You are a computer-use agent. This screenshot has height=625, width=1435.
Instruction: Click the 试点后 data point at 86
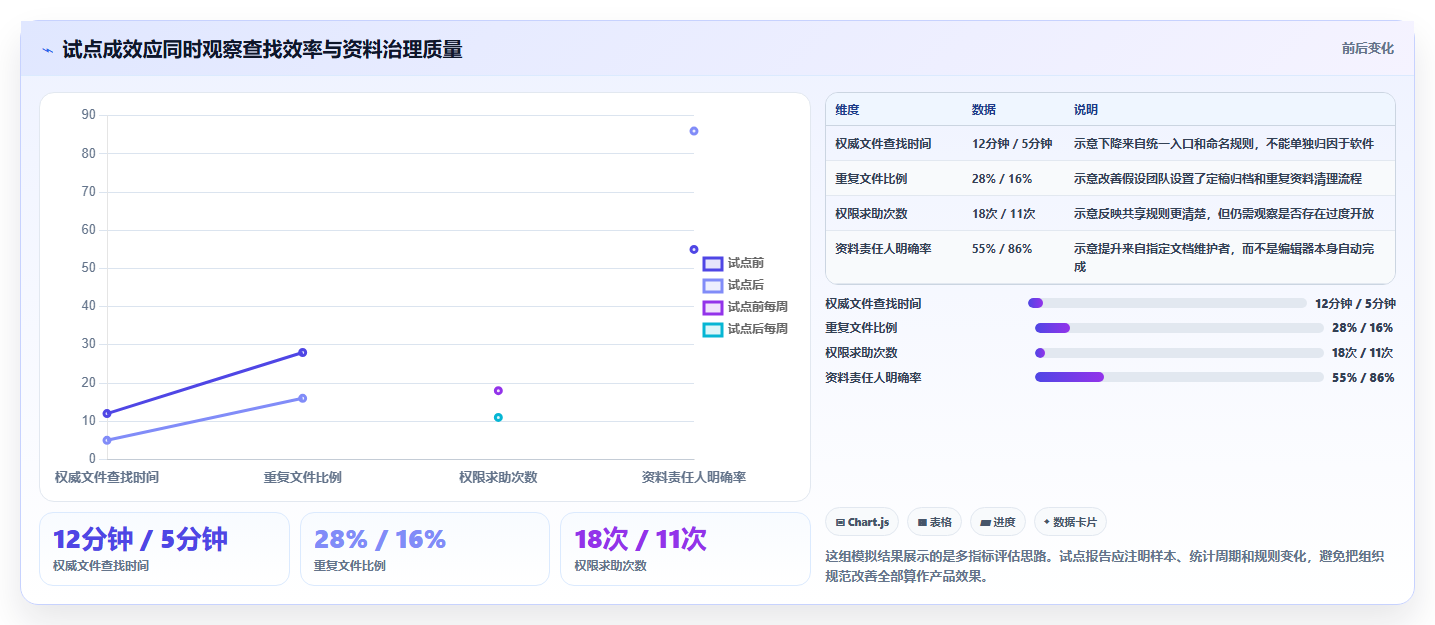(694, 131)
